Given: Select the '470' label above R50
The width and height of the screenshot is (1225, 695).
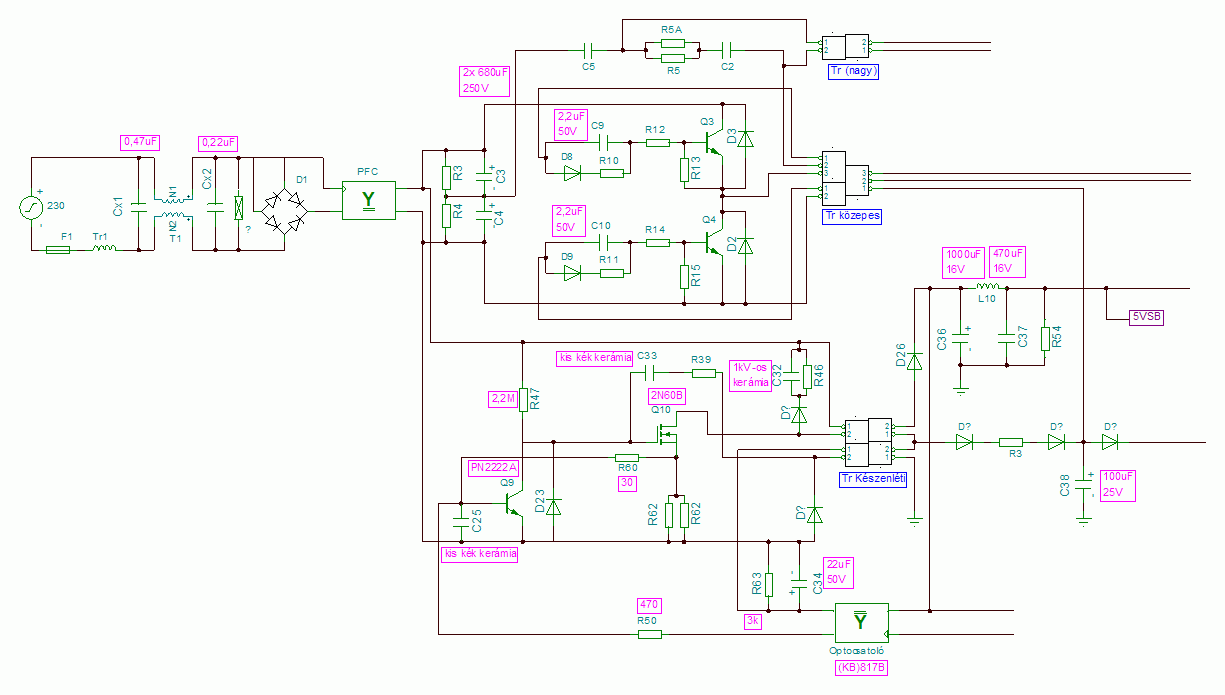Looking at the screenshot, I should coord(650,605).
